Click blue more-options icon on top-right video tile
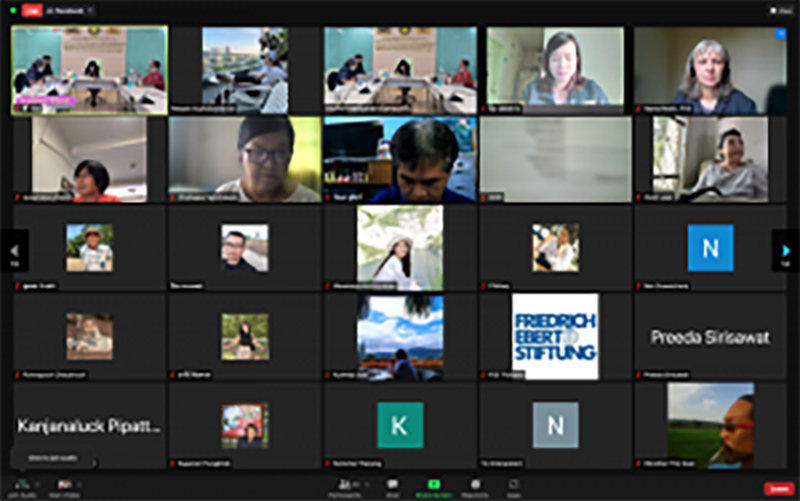 pos(780,34)
